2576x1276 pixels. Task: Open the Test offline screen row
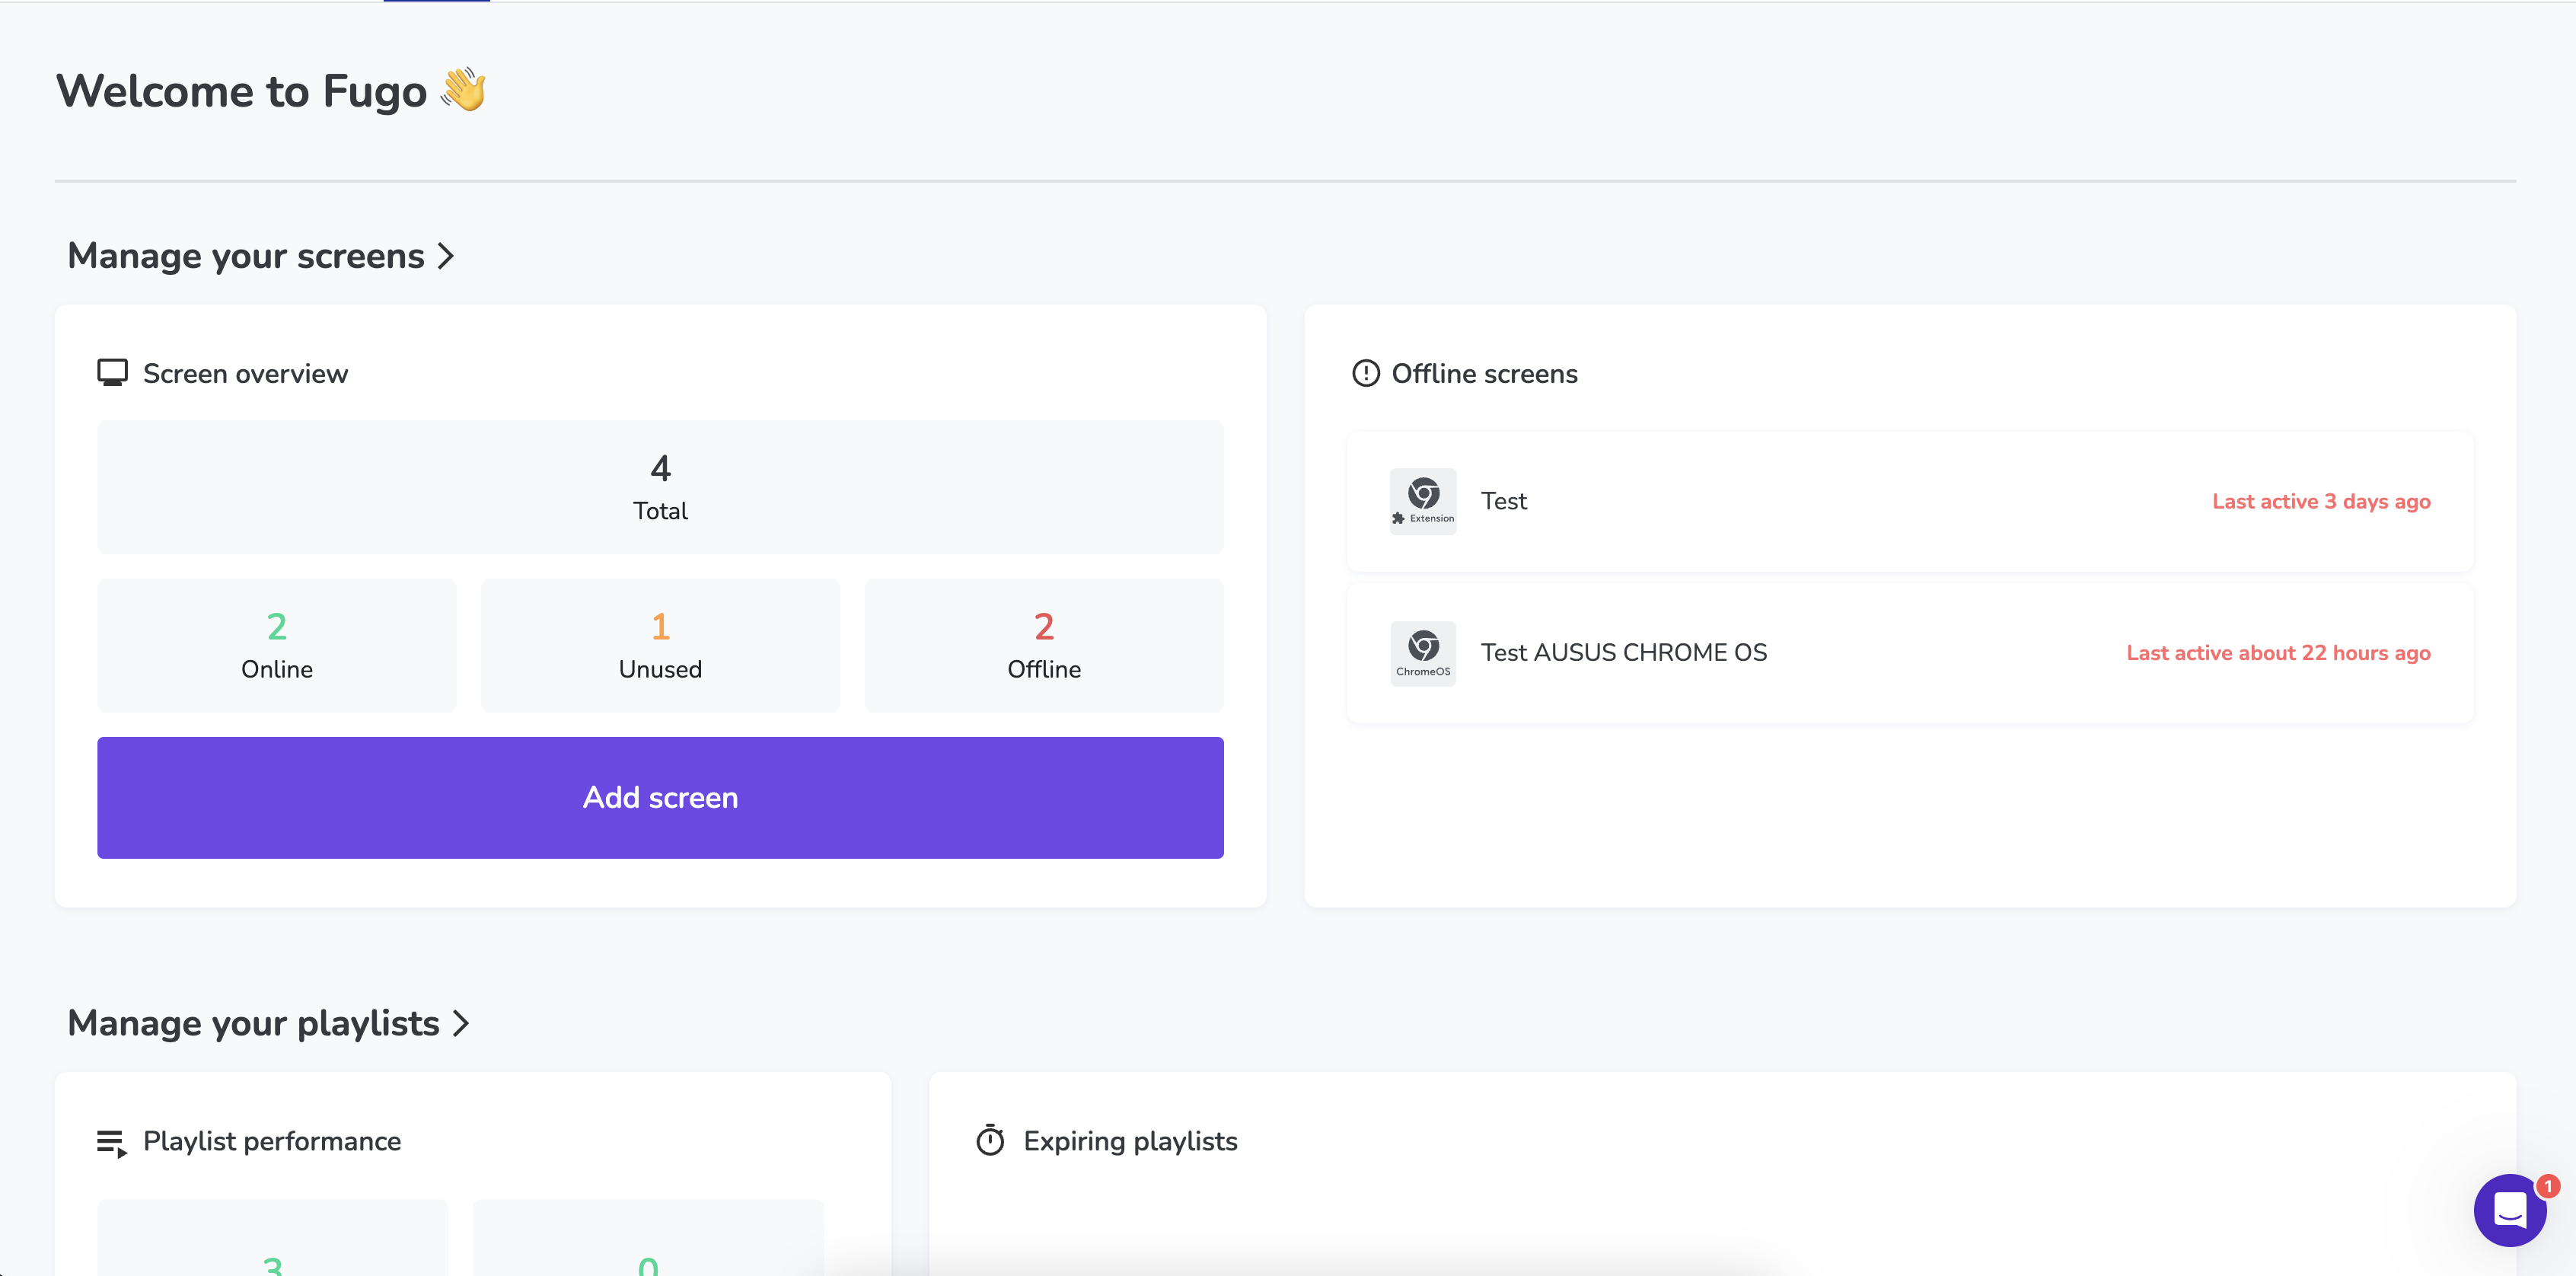coord(1910,502)
